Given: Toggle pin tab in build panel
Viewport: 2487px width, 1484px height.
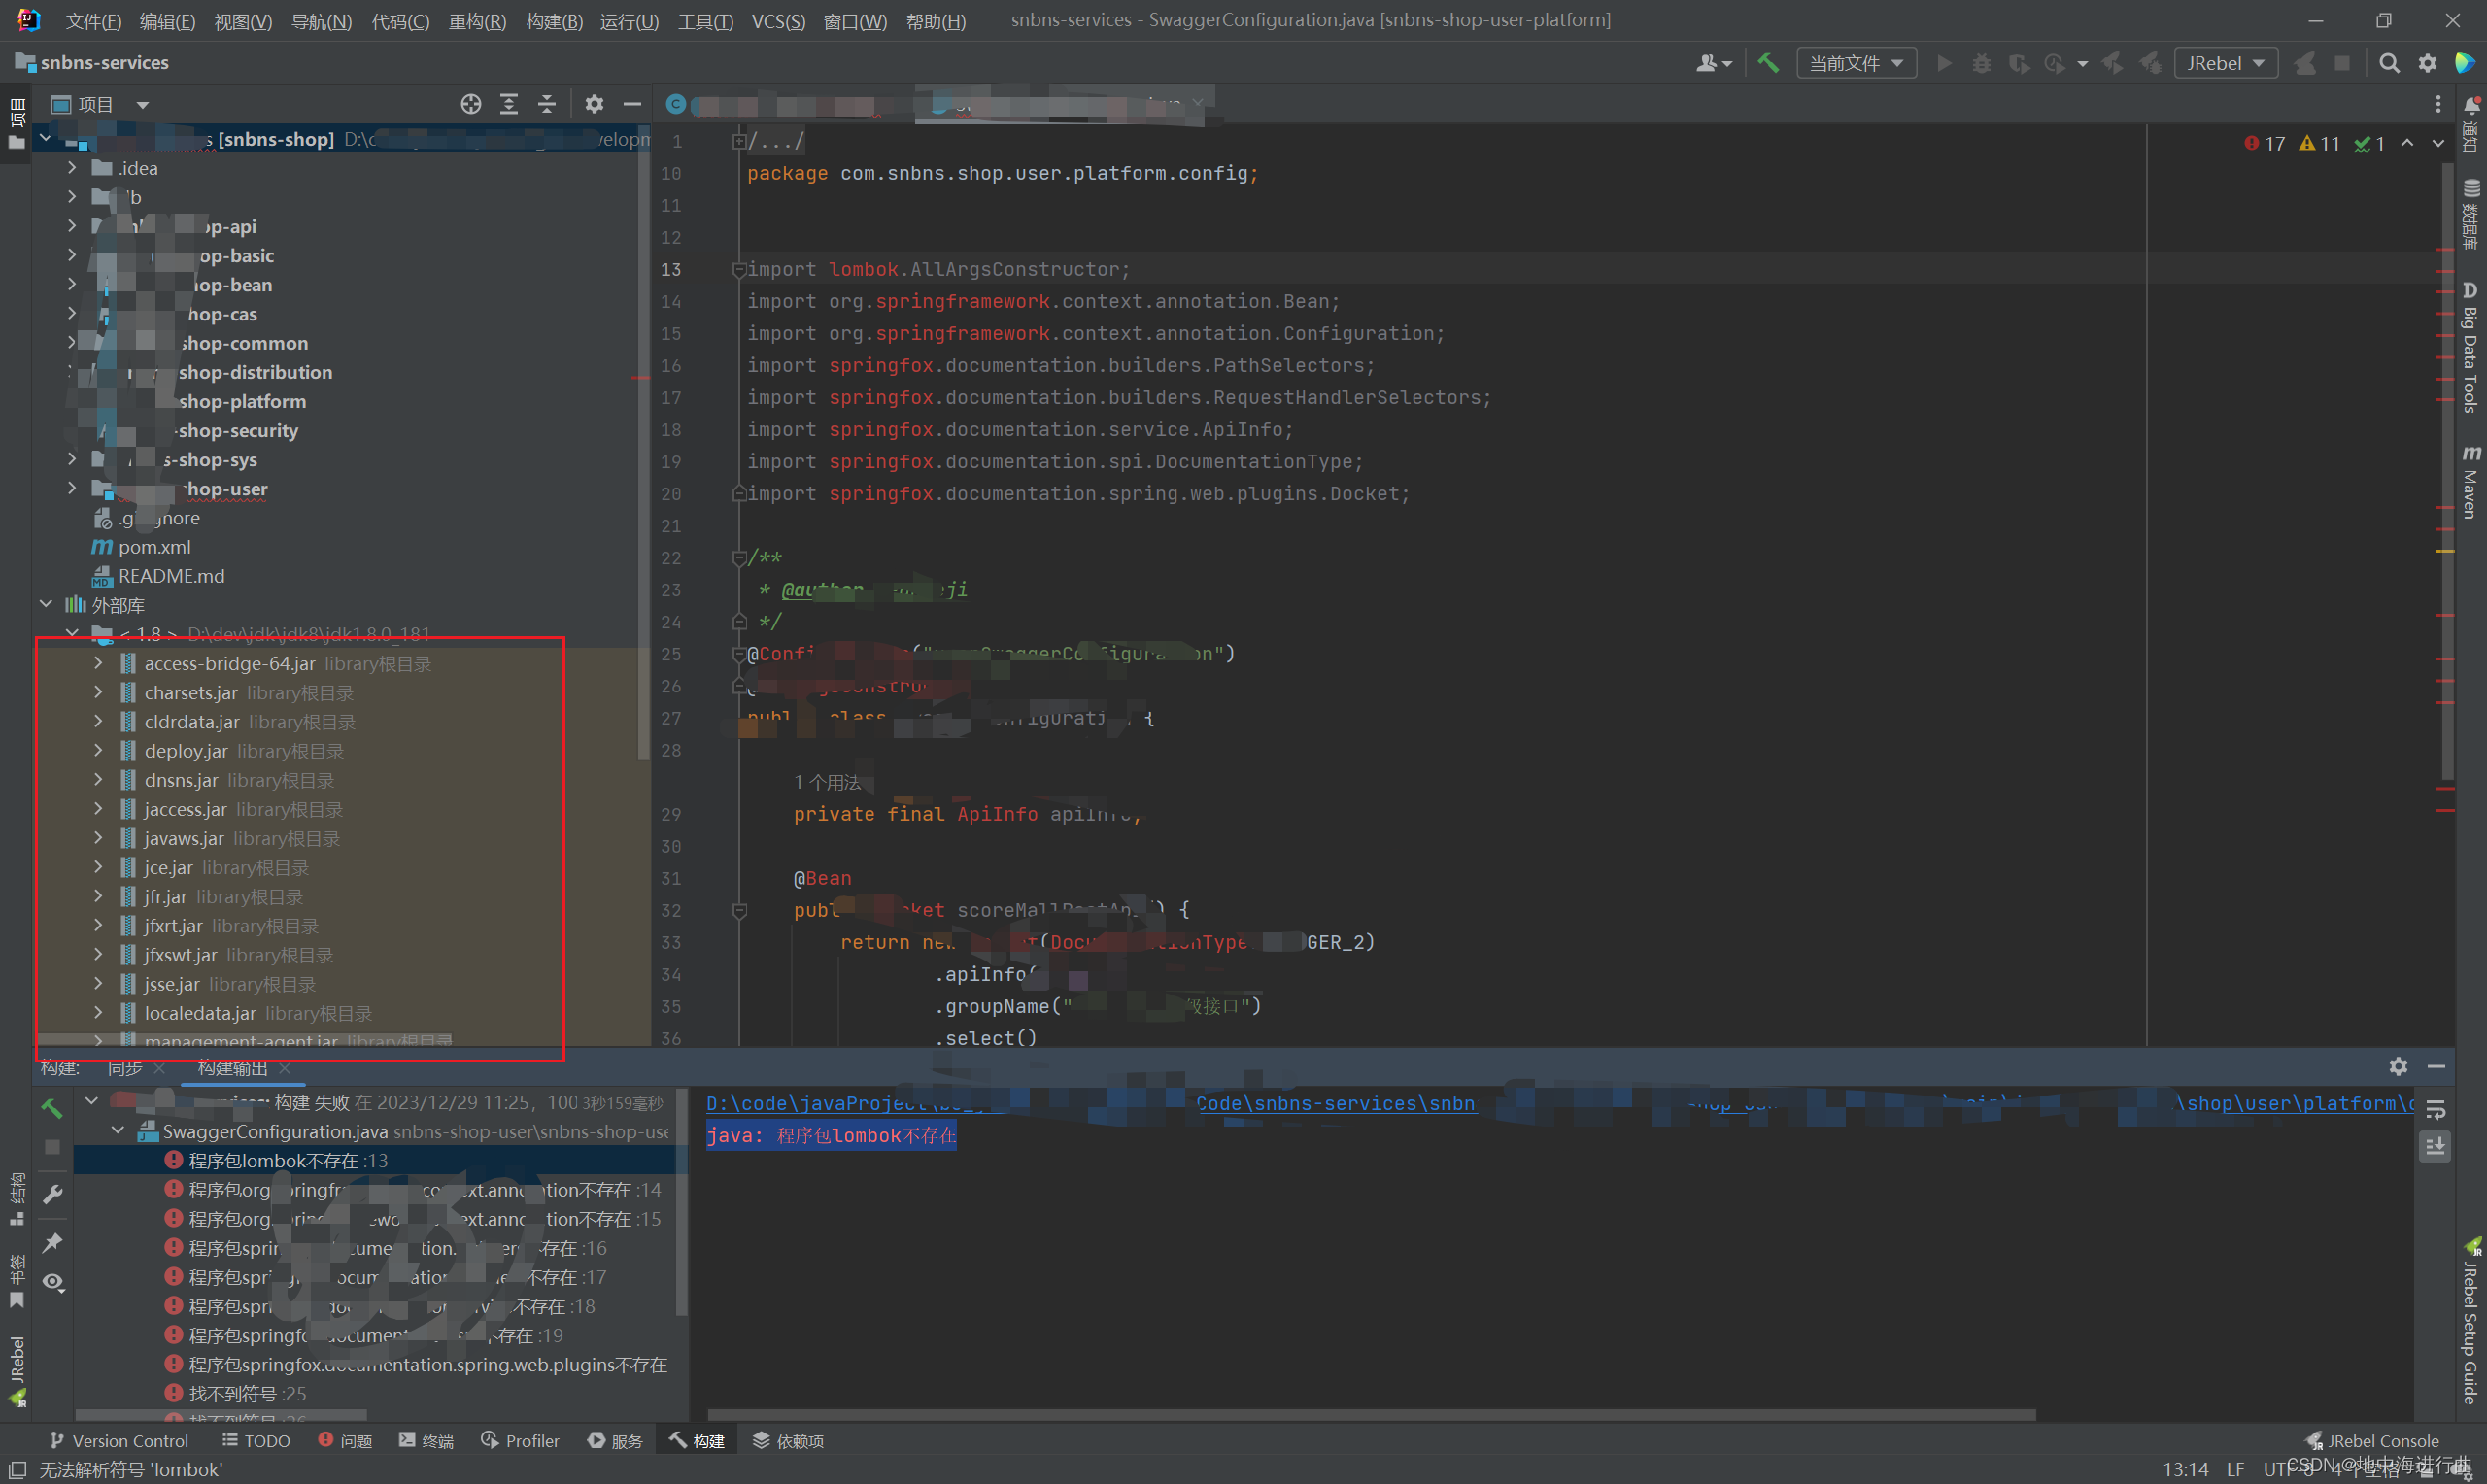Looking at the screenshot, I should (52, 1242).
